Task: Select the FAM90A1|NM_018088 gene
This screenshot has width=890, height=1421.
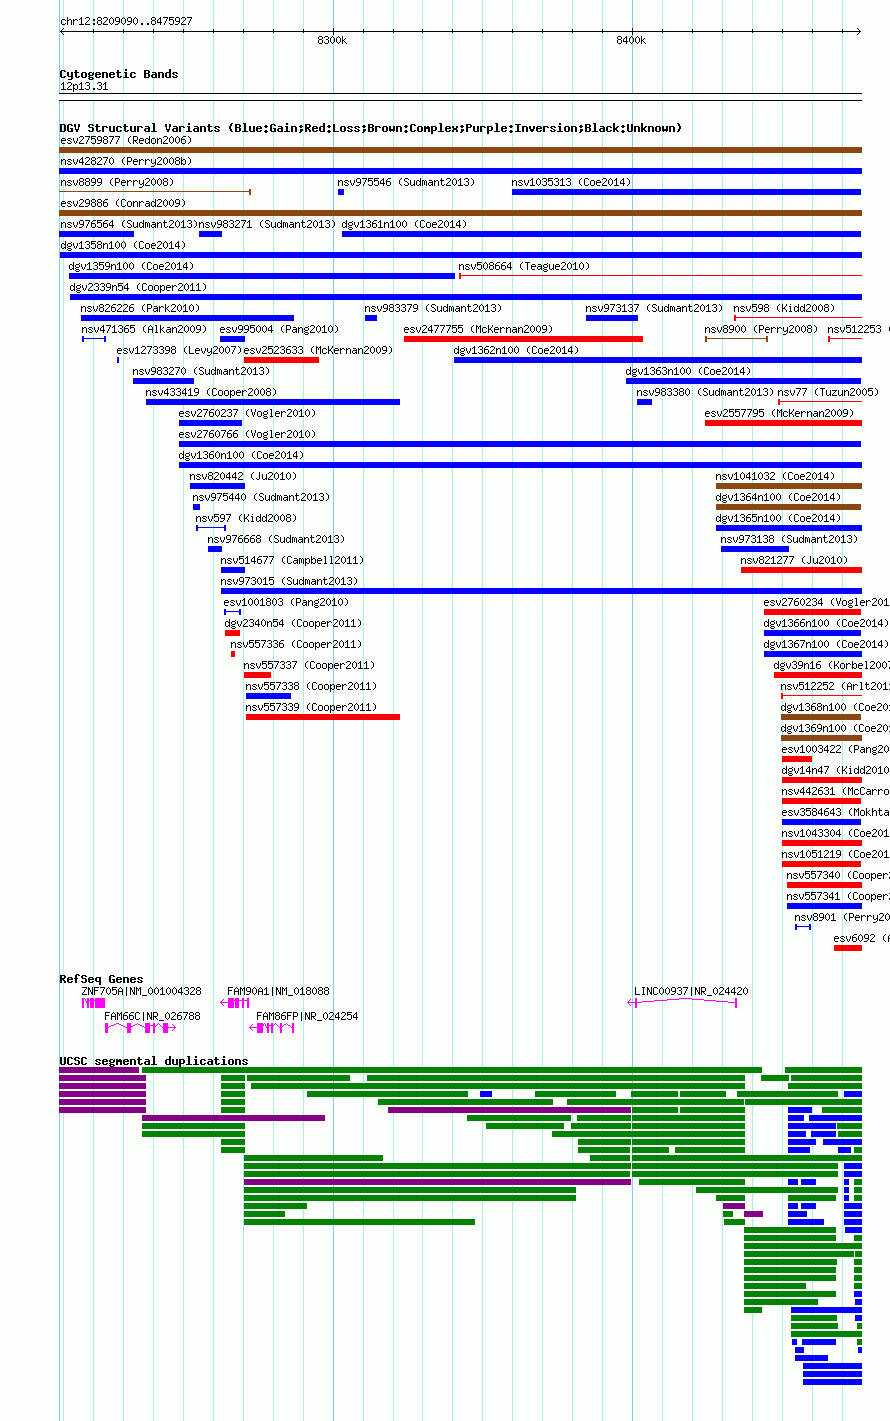Action: pyautogui.click(x=278, y=991)
